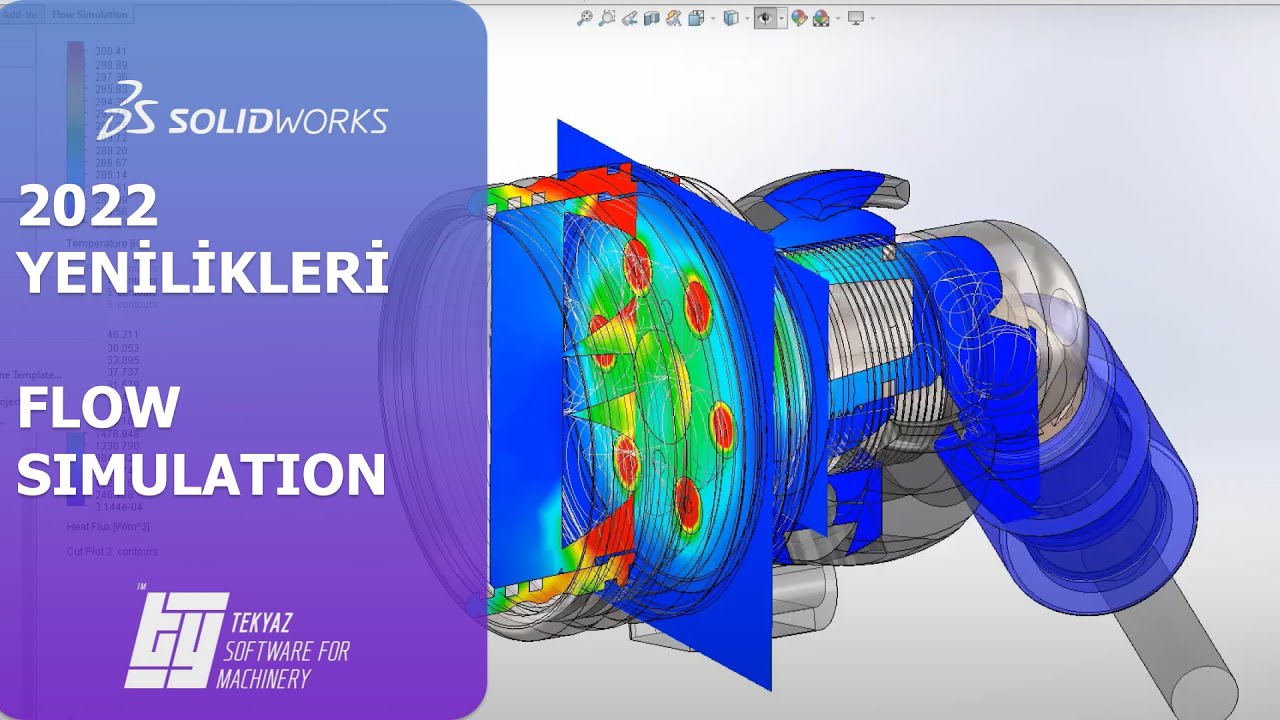
Task: Click the View Orientation cube icon
Action: coord(696,18)
